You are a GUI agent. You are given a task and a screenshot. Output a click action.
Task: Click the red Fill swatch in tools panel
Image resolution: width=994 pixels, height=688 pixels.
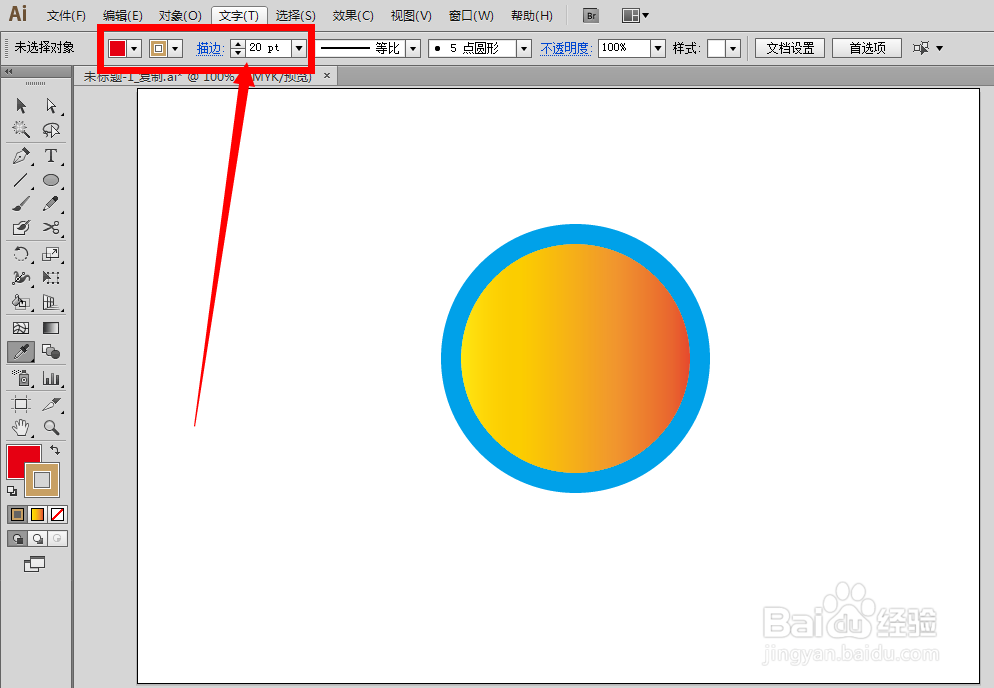click(x=19, y=457)
